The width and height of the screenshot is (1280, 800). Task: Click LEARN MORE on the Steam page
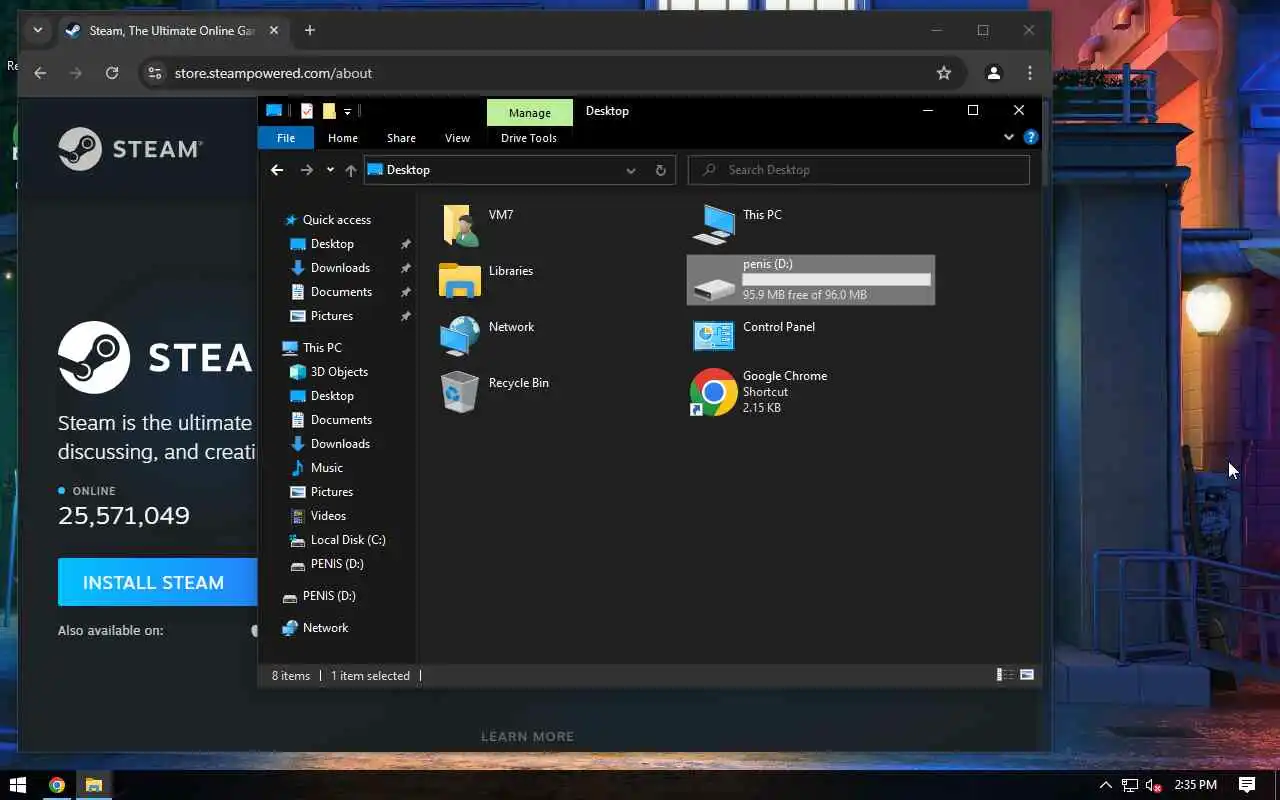coord(528,737)
